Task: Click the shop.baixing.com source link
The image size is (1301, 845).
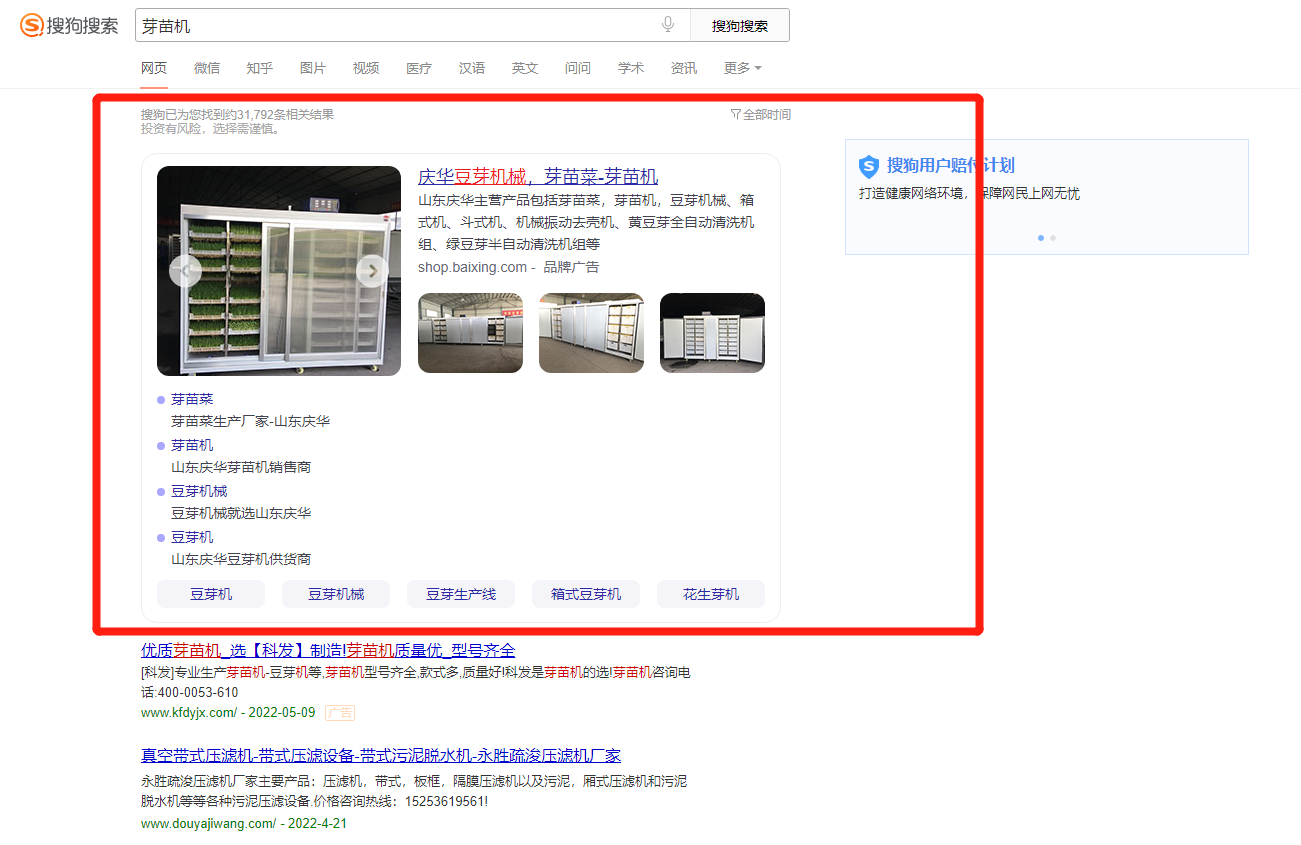Action: pyautogui.click(x=472, y=267)
